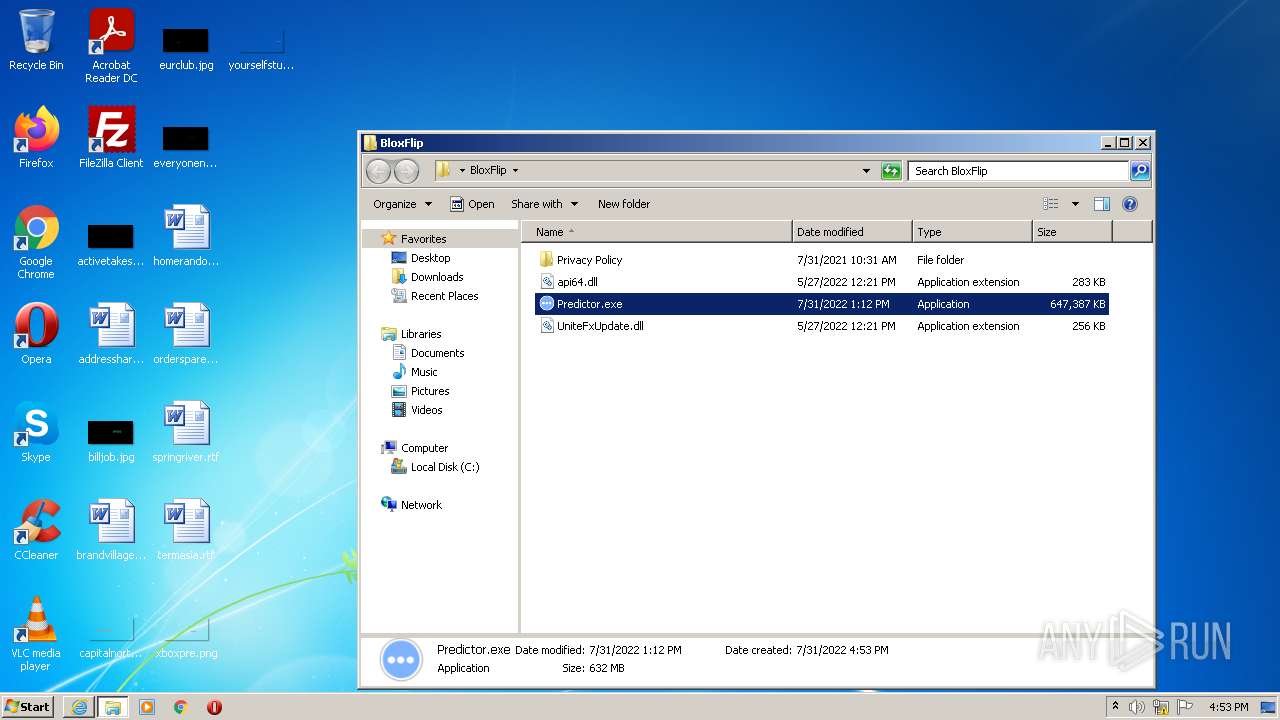Click Windows Explorer taskbar button
The image size is (1280, 720).
(112, 707)
